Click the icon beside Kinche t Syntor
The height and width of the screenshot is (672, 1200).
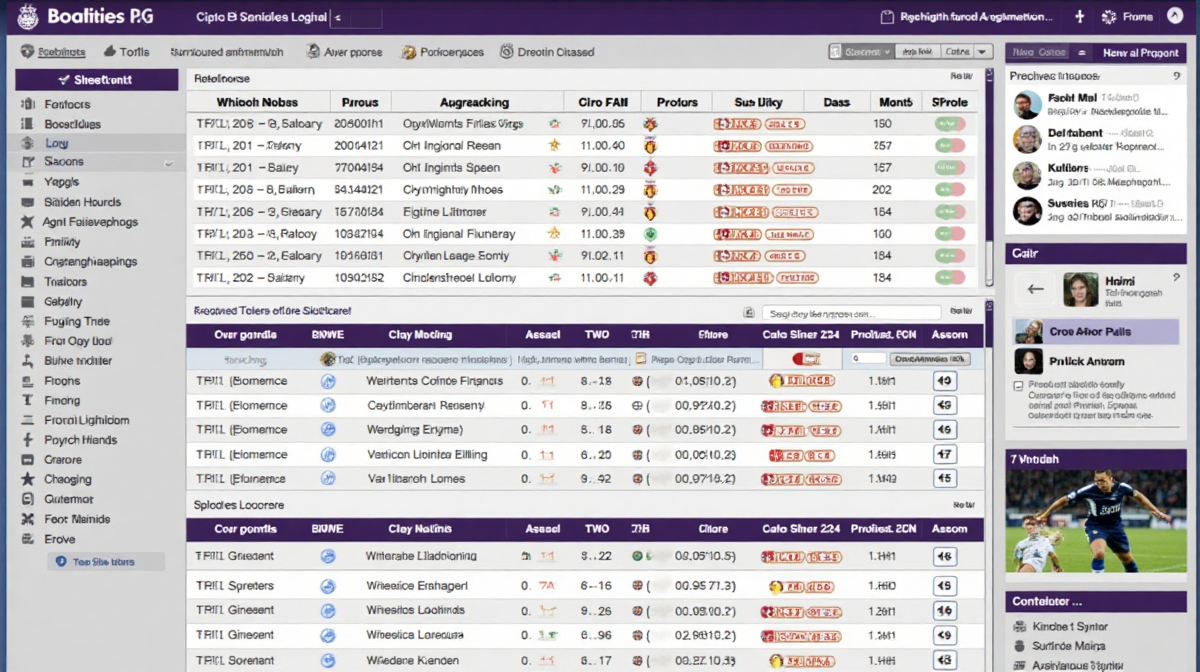click(1019, 627)
